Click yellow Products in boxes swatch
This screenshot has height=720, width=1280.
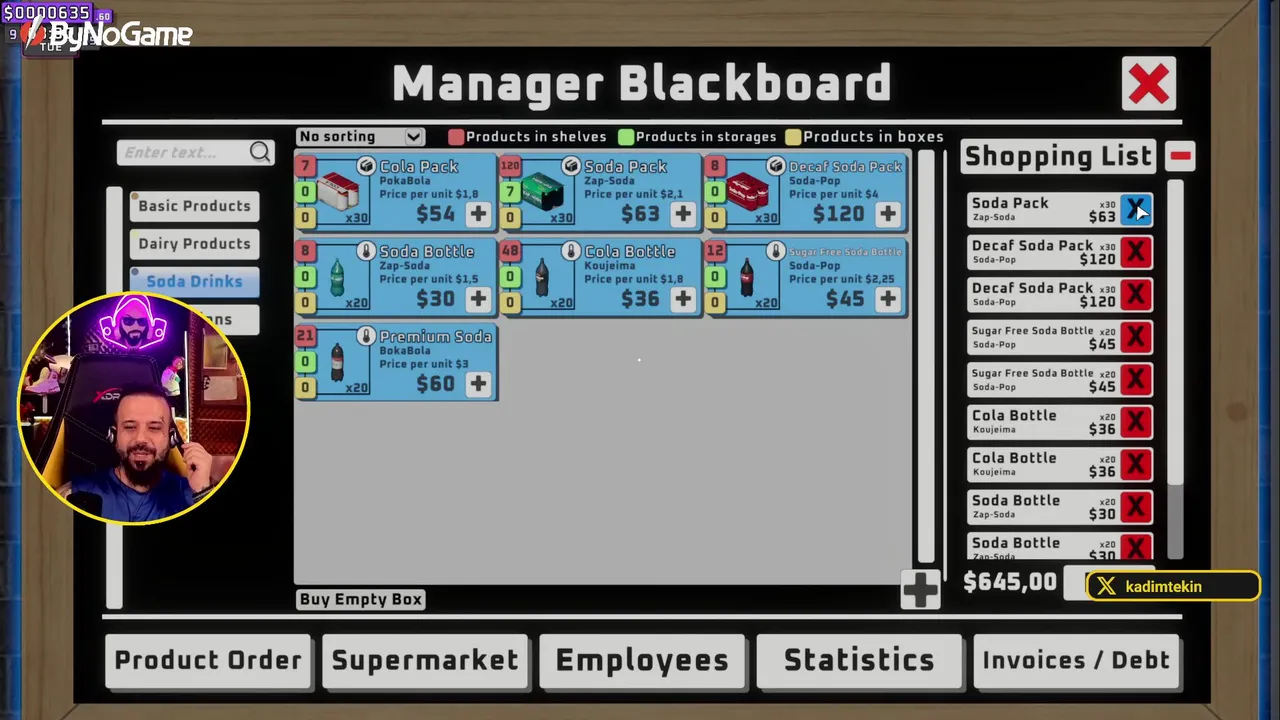point(793,137)
